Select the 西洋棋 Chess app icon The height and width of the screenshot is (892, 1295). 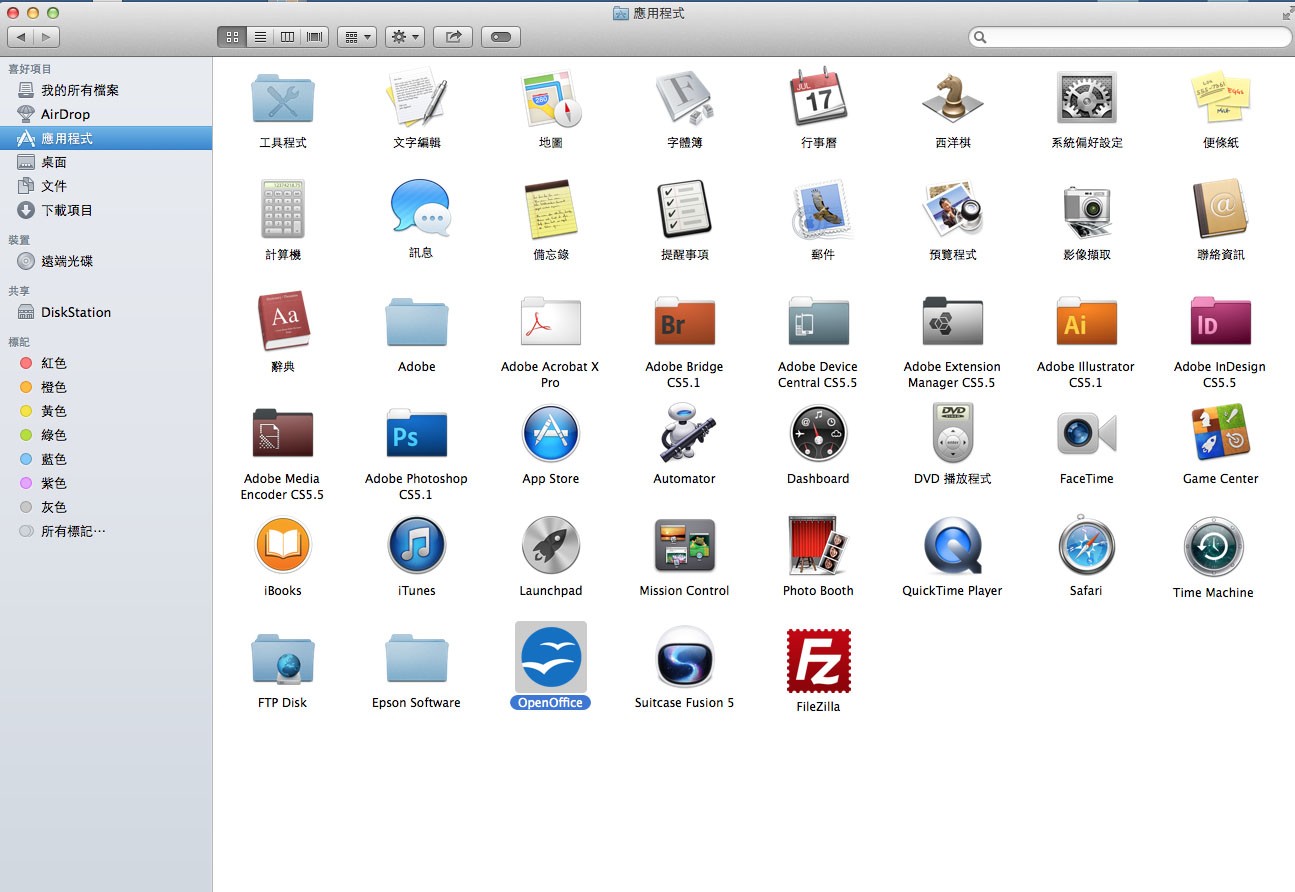pos(953,99)
